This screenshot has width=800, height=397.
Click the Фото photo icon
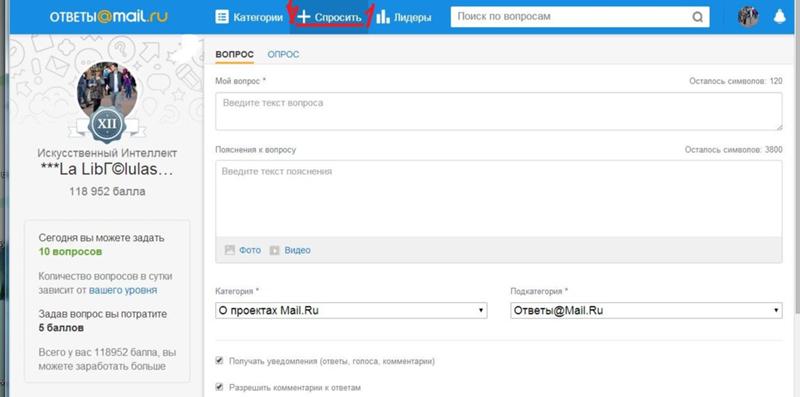point(230,250)
